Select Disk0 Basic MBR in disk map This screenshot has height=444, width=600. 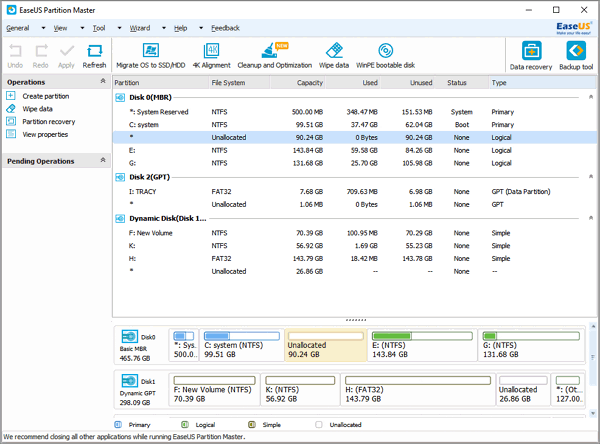(140, 346)
